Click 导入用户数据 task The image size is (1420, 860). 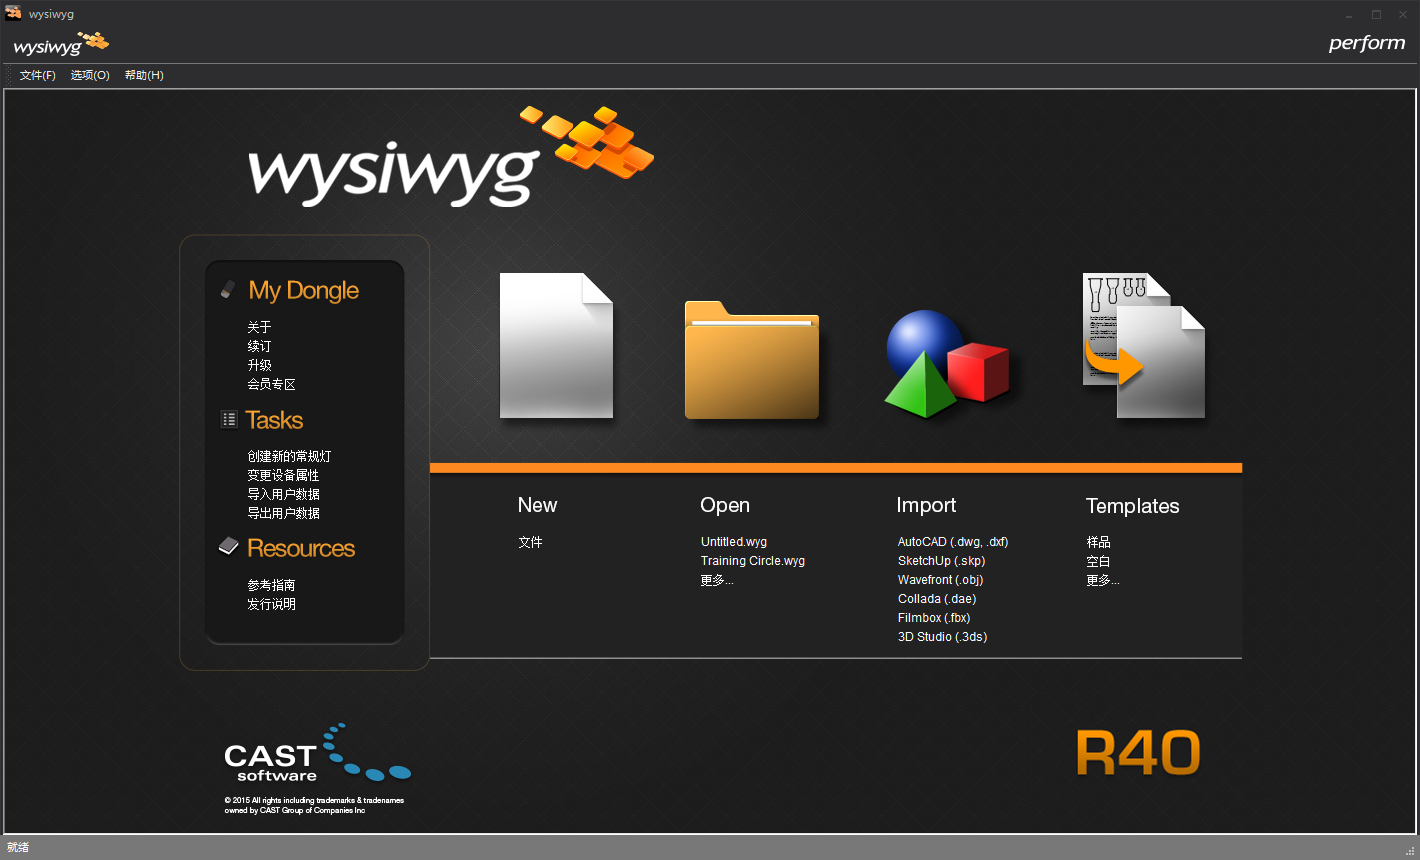(284, 494)
